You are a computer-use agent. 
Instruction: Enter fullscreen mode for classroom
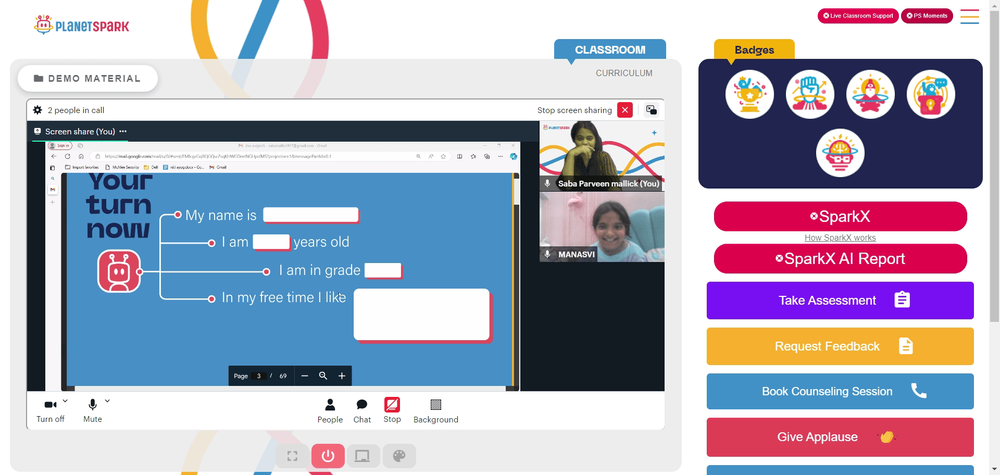coord(293,456)
